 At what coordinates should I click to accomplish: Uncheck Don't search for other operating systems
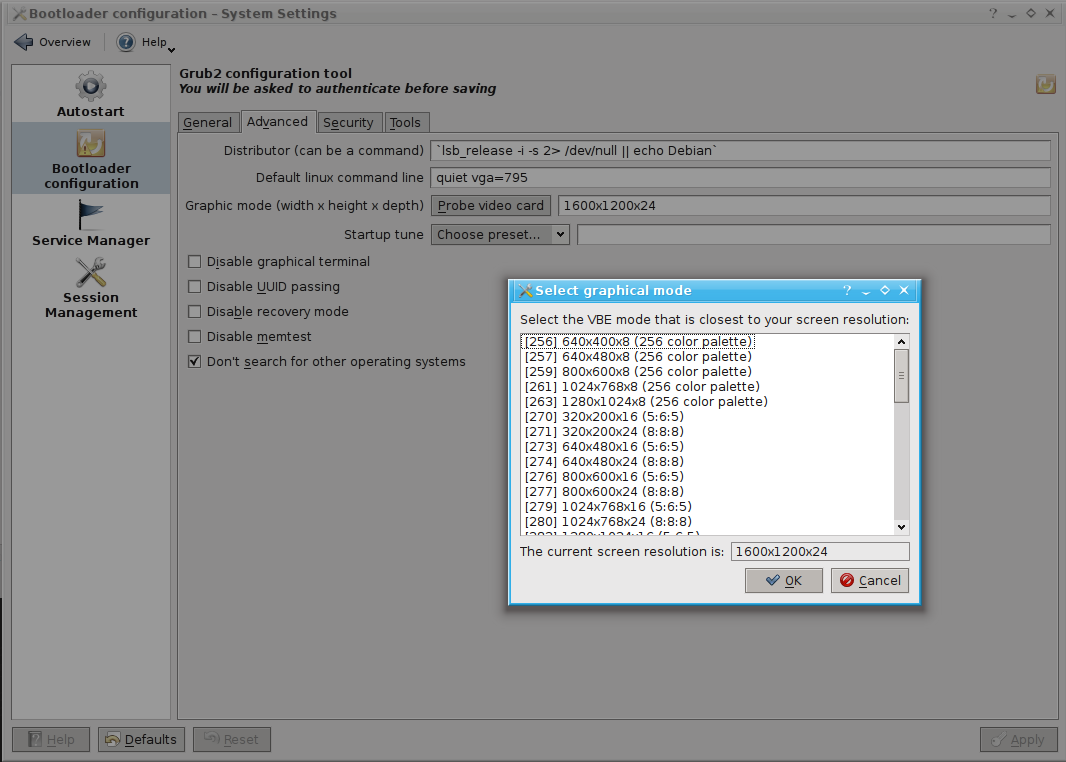pos(194,362)
